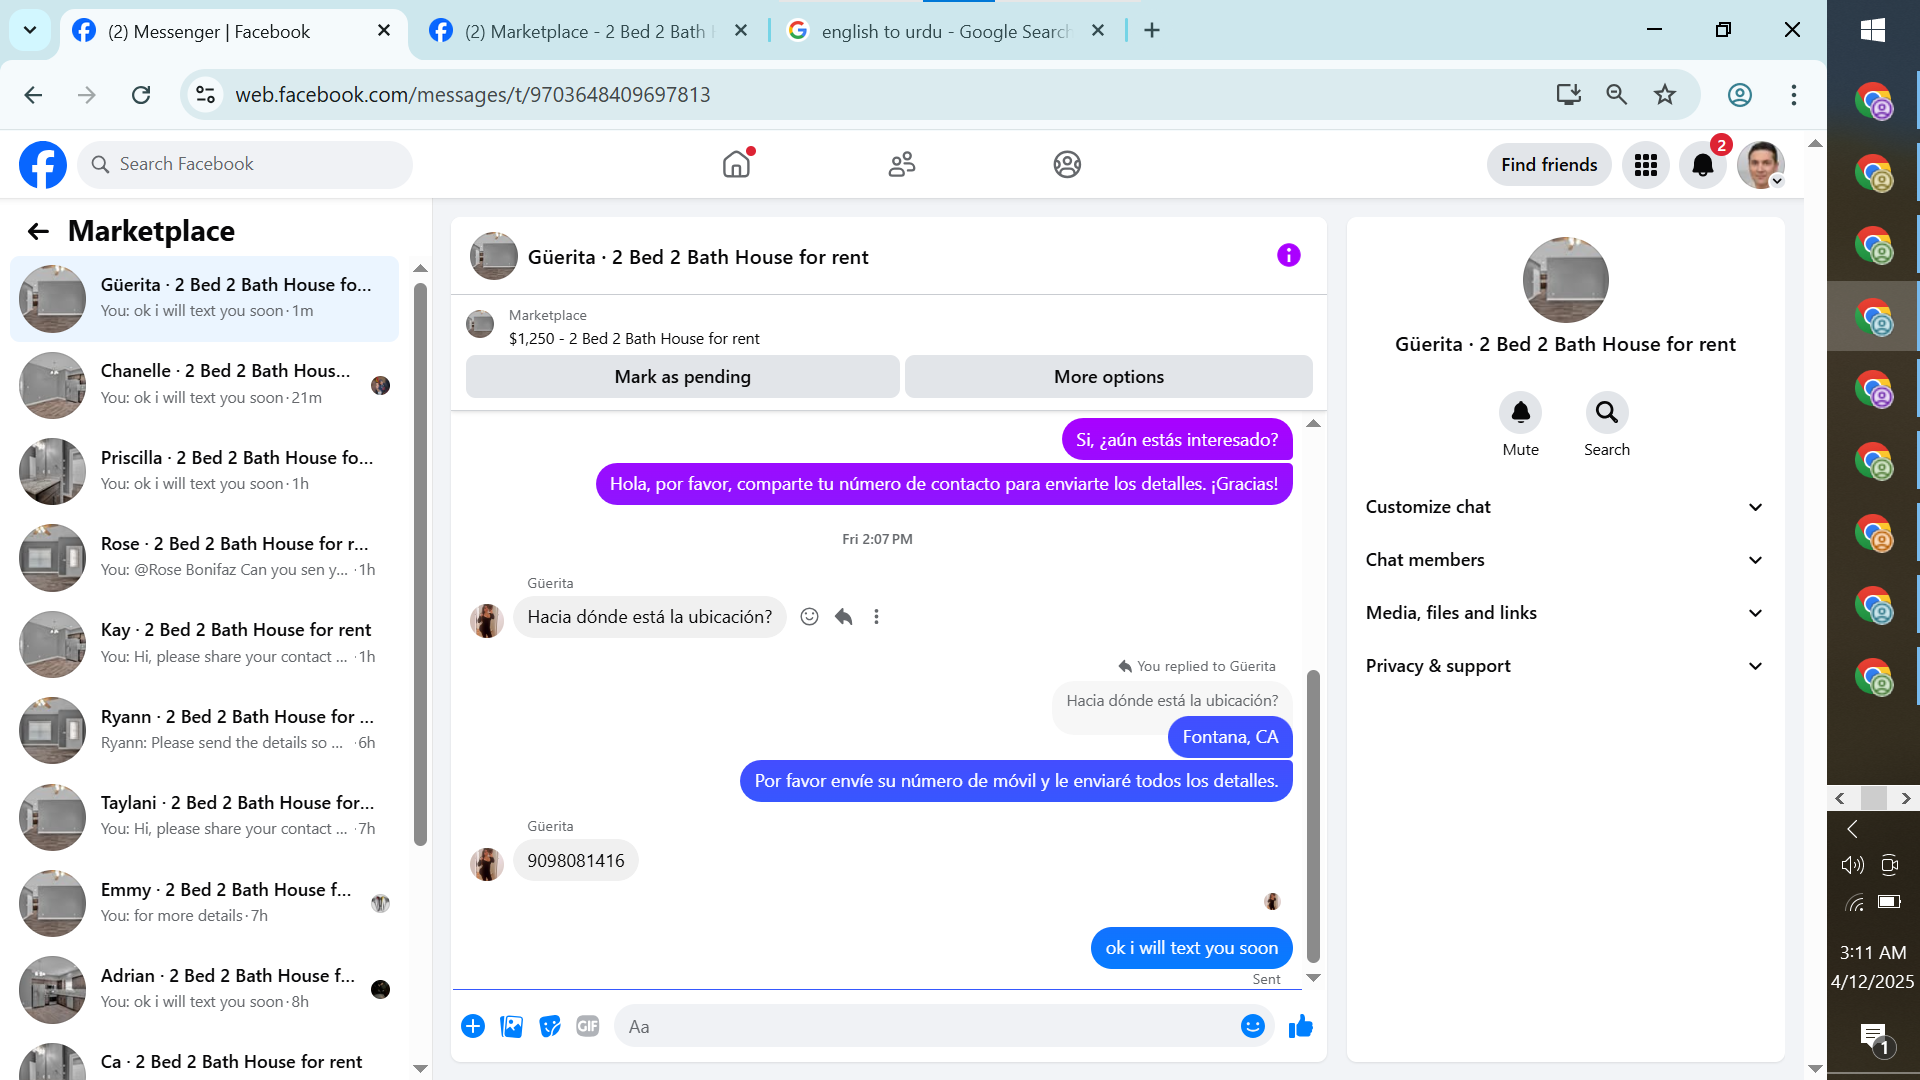Open the Kay conversation
Image resolution: width=1920 pixels, height=1080 pixels.
coord(205,644)
